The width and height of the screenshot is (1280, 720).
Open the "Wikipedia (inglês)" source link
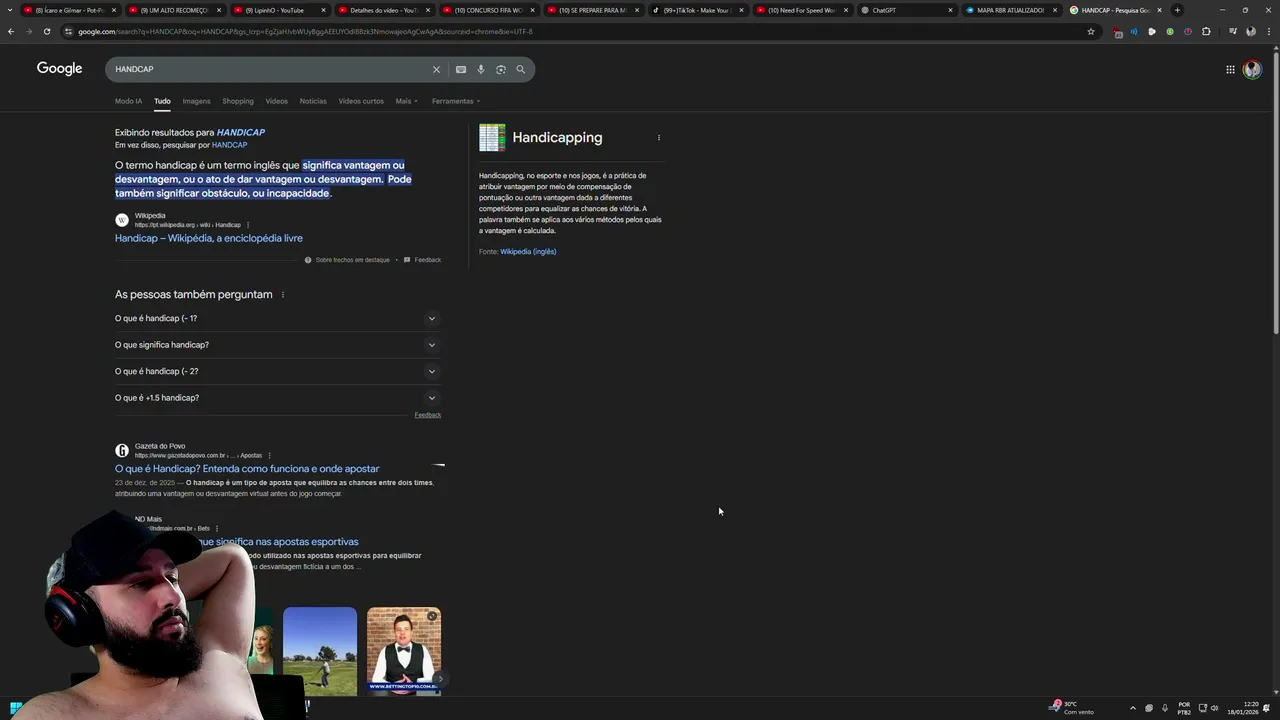click(x=528, y=252)
